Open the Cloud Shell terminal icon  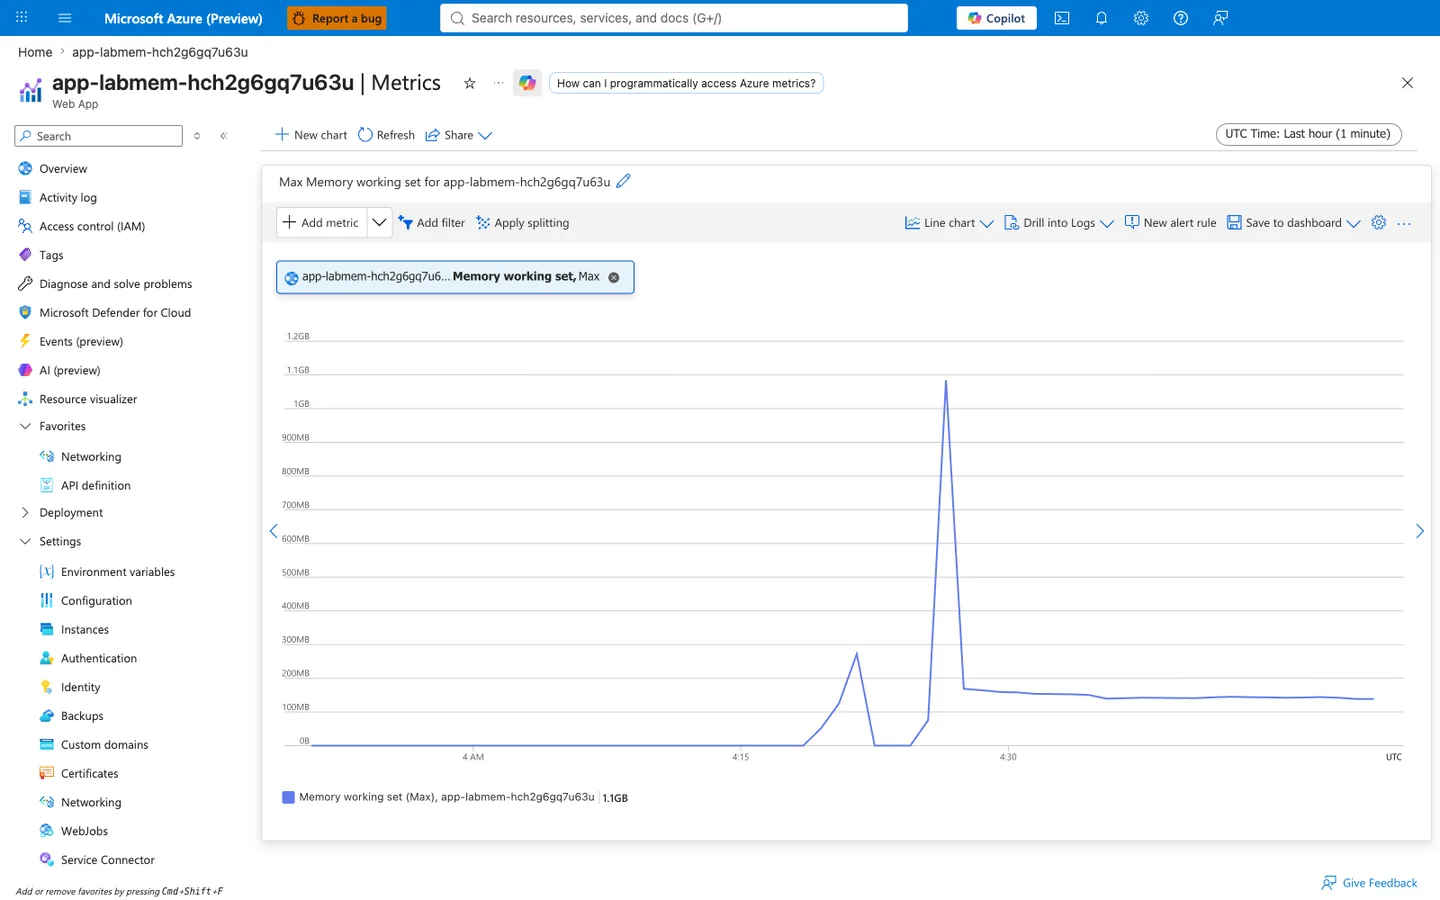(1062, 18)
